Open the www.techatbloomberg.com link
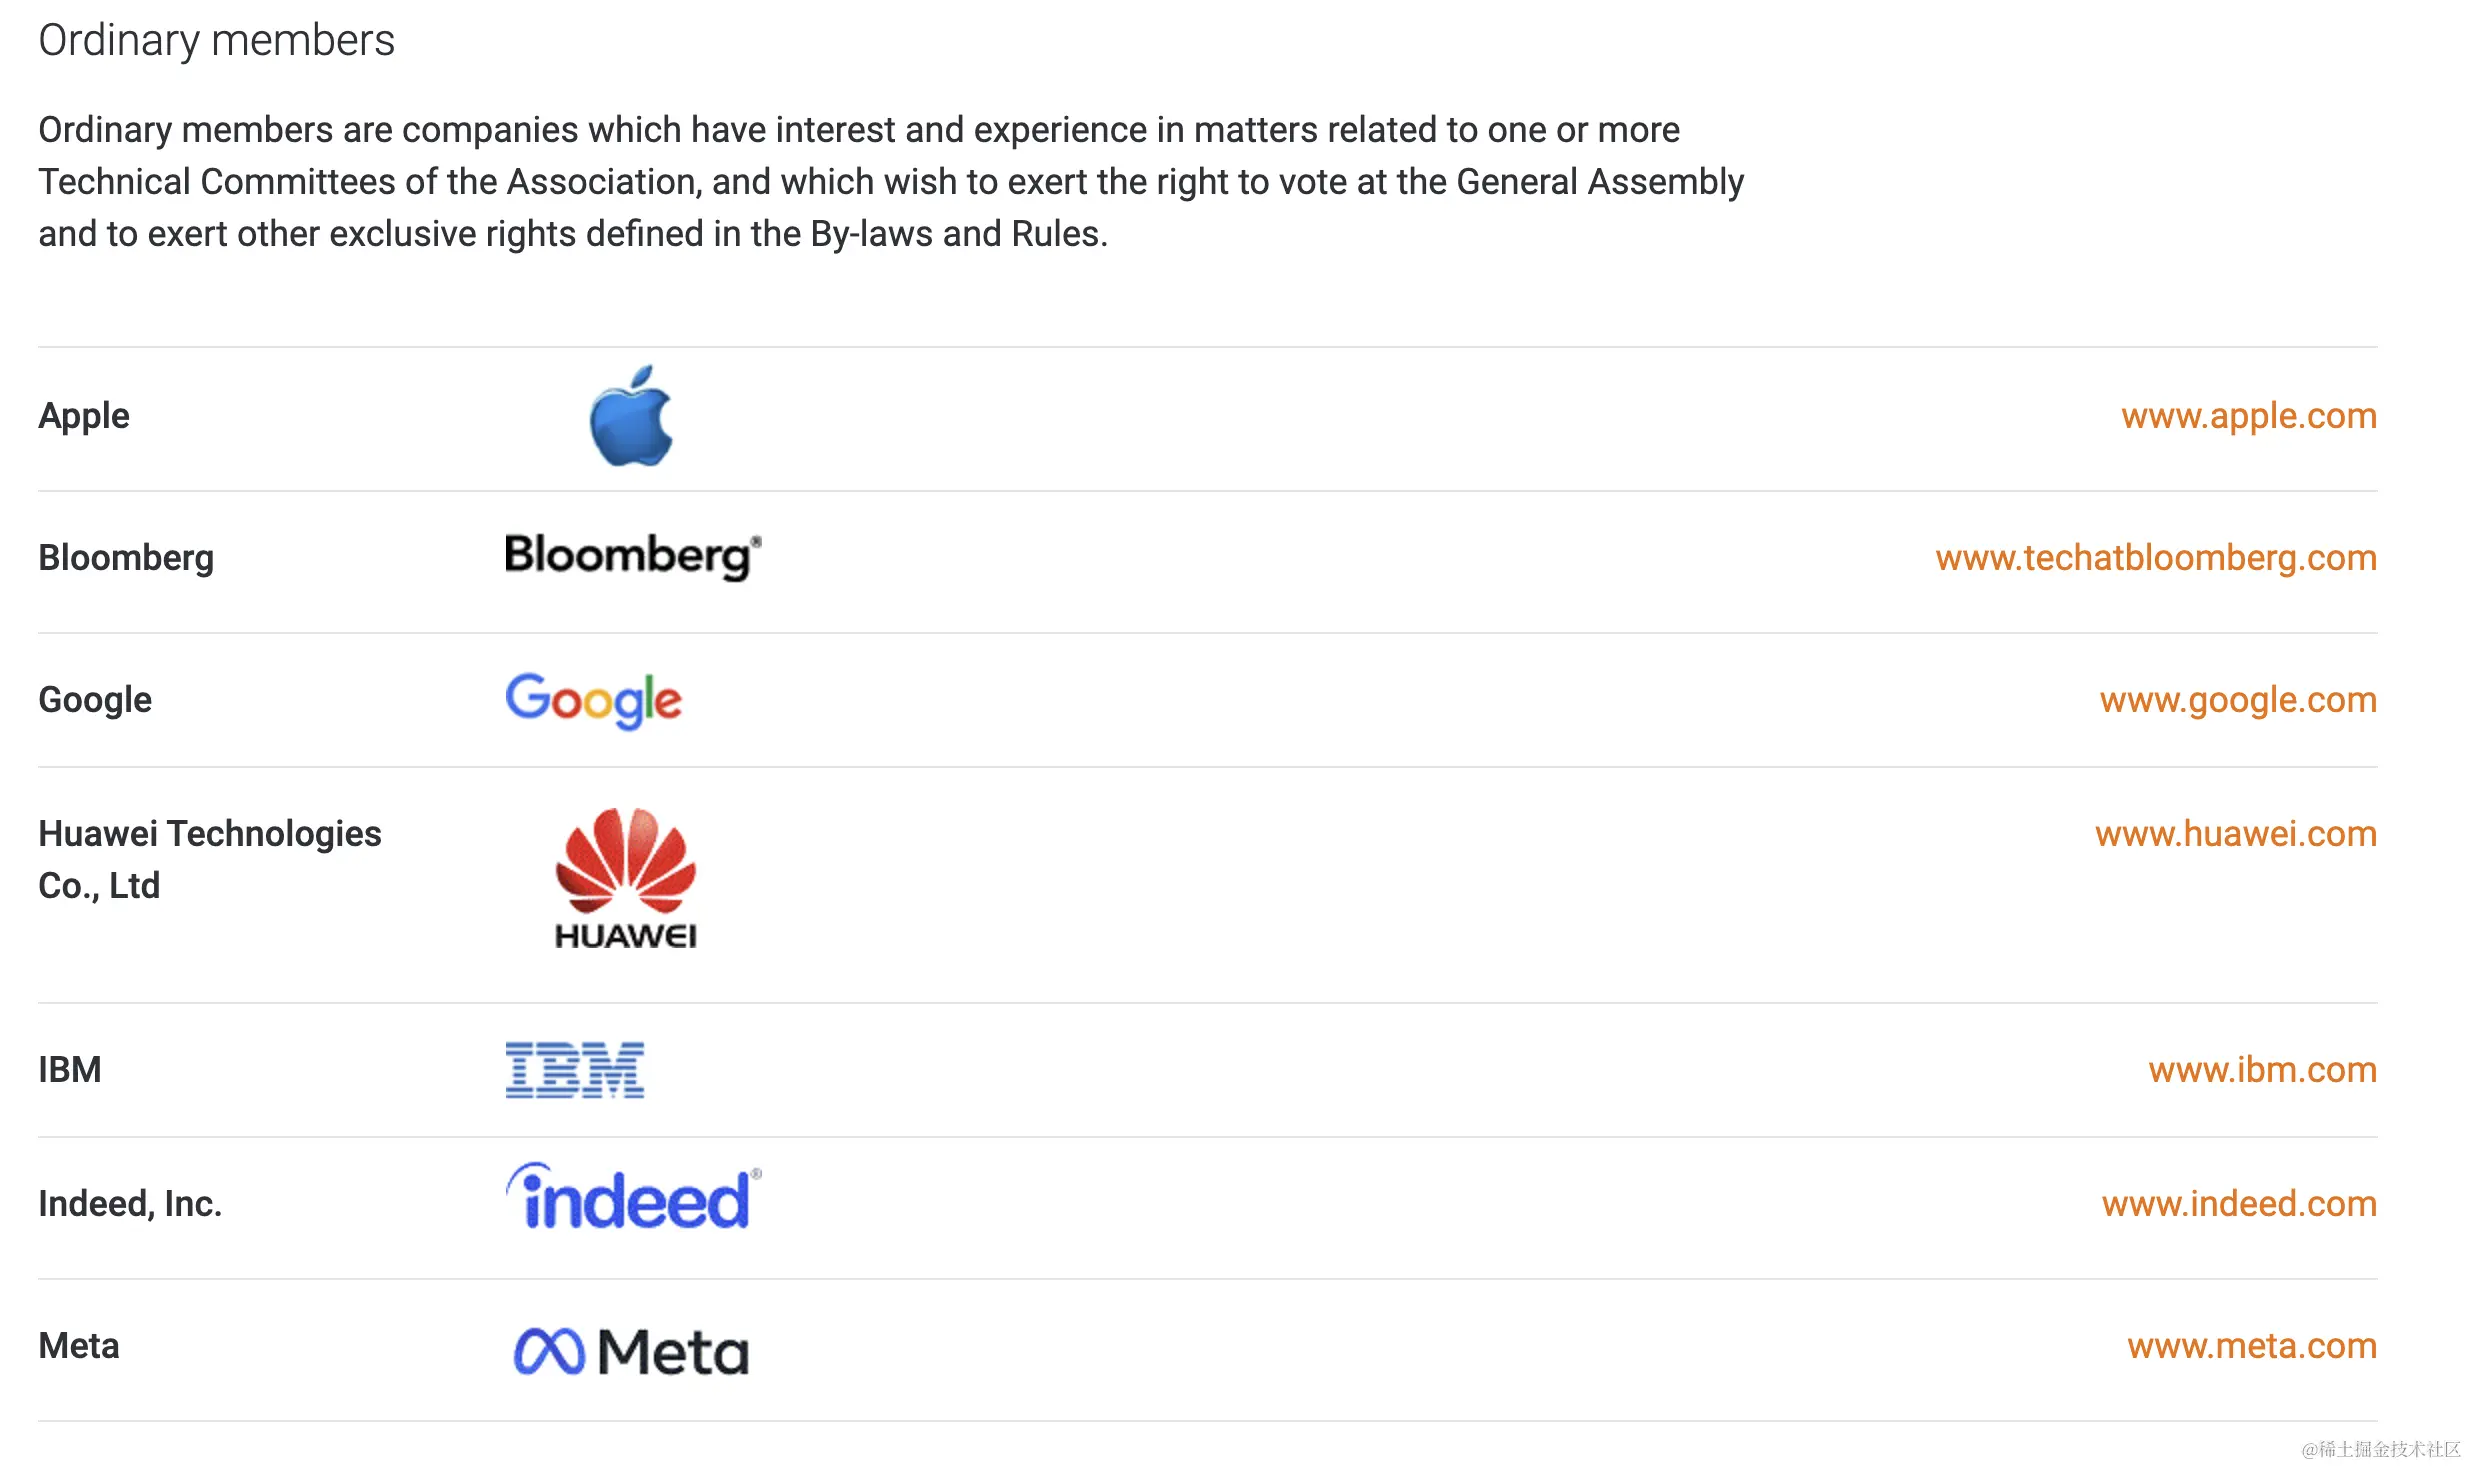The width and height of the screenshot is (2468, 1466). (2156, 558)
